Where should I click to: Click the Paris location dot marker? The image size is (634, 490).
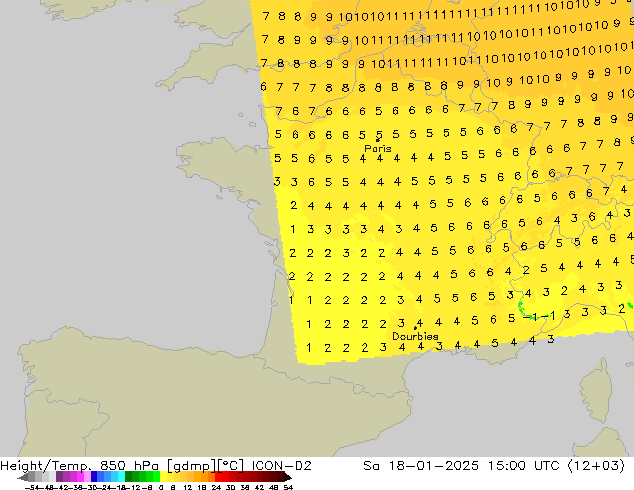tap(377, 140)
